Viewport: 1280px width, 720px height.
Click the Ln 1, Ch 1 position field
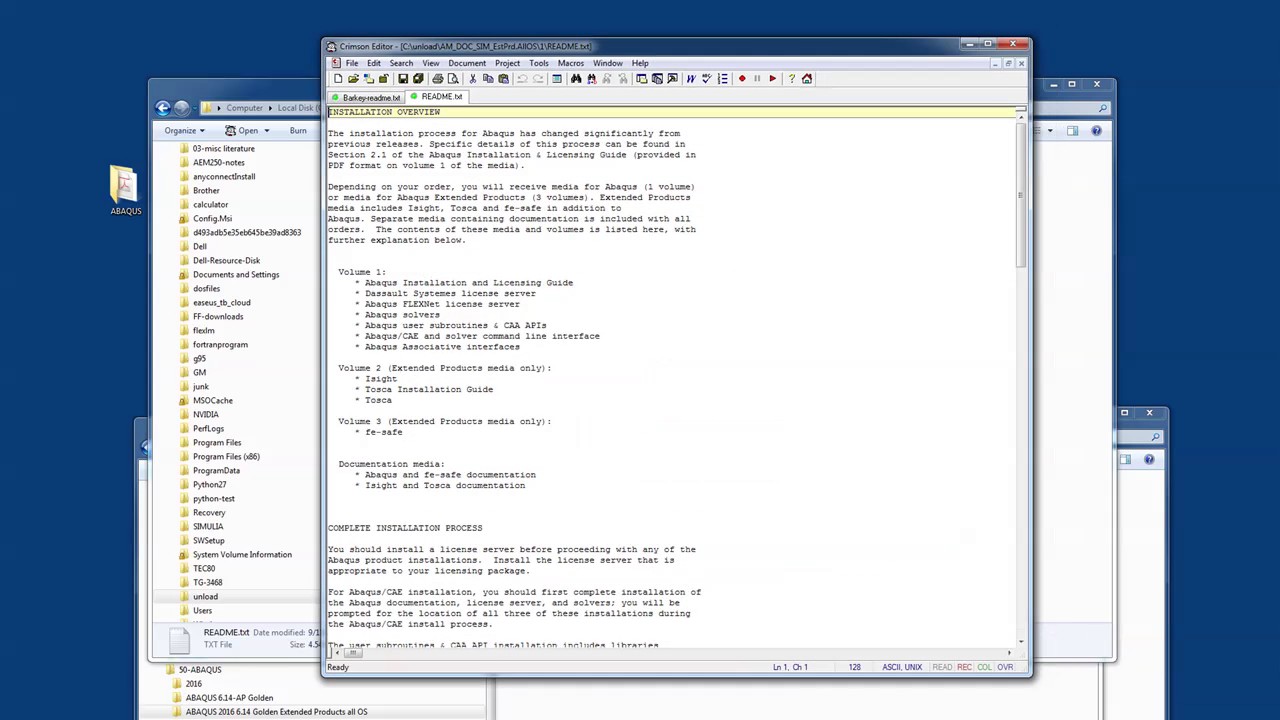(790, 667)
